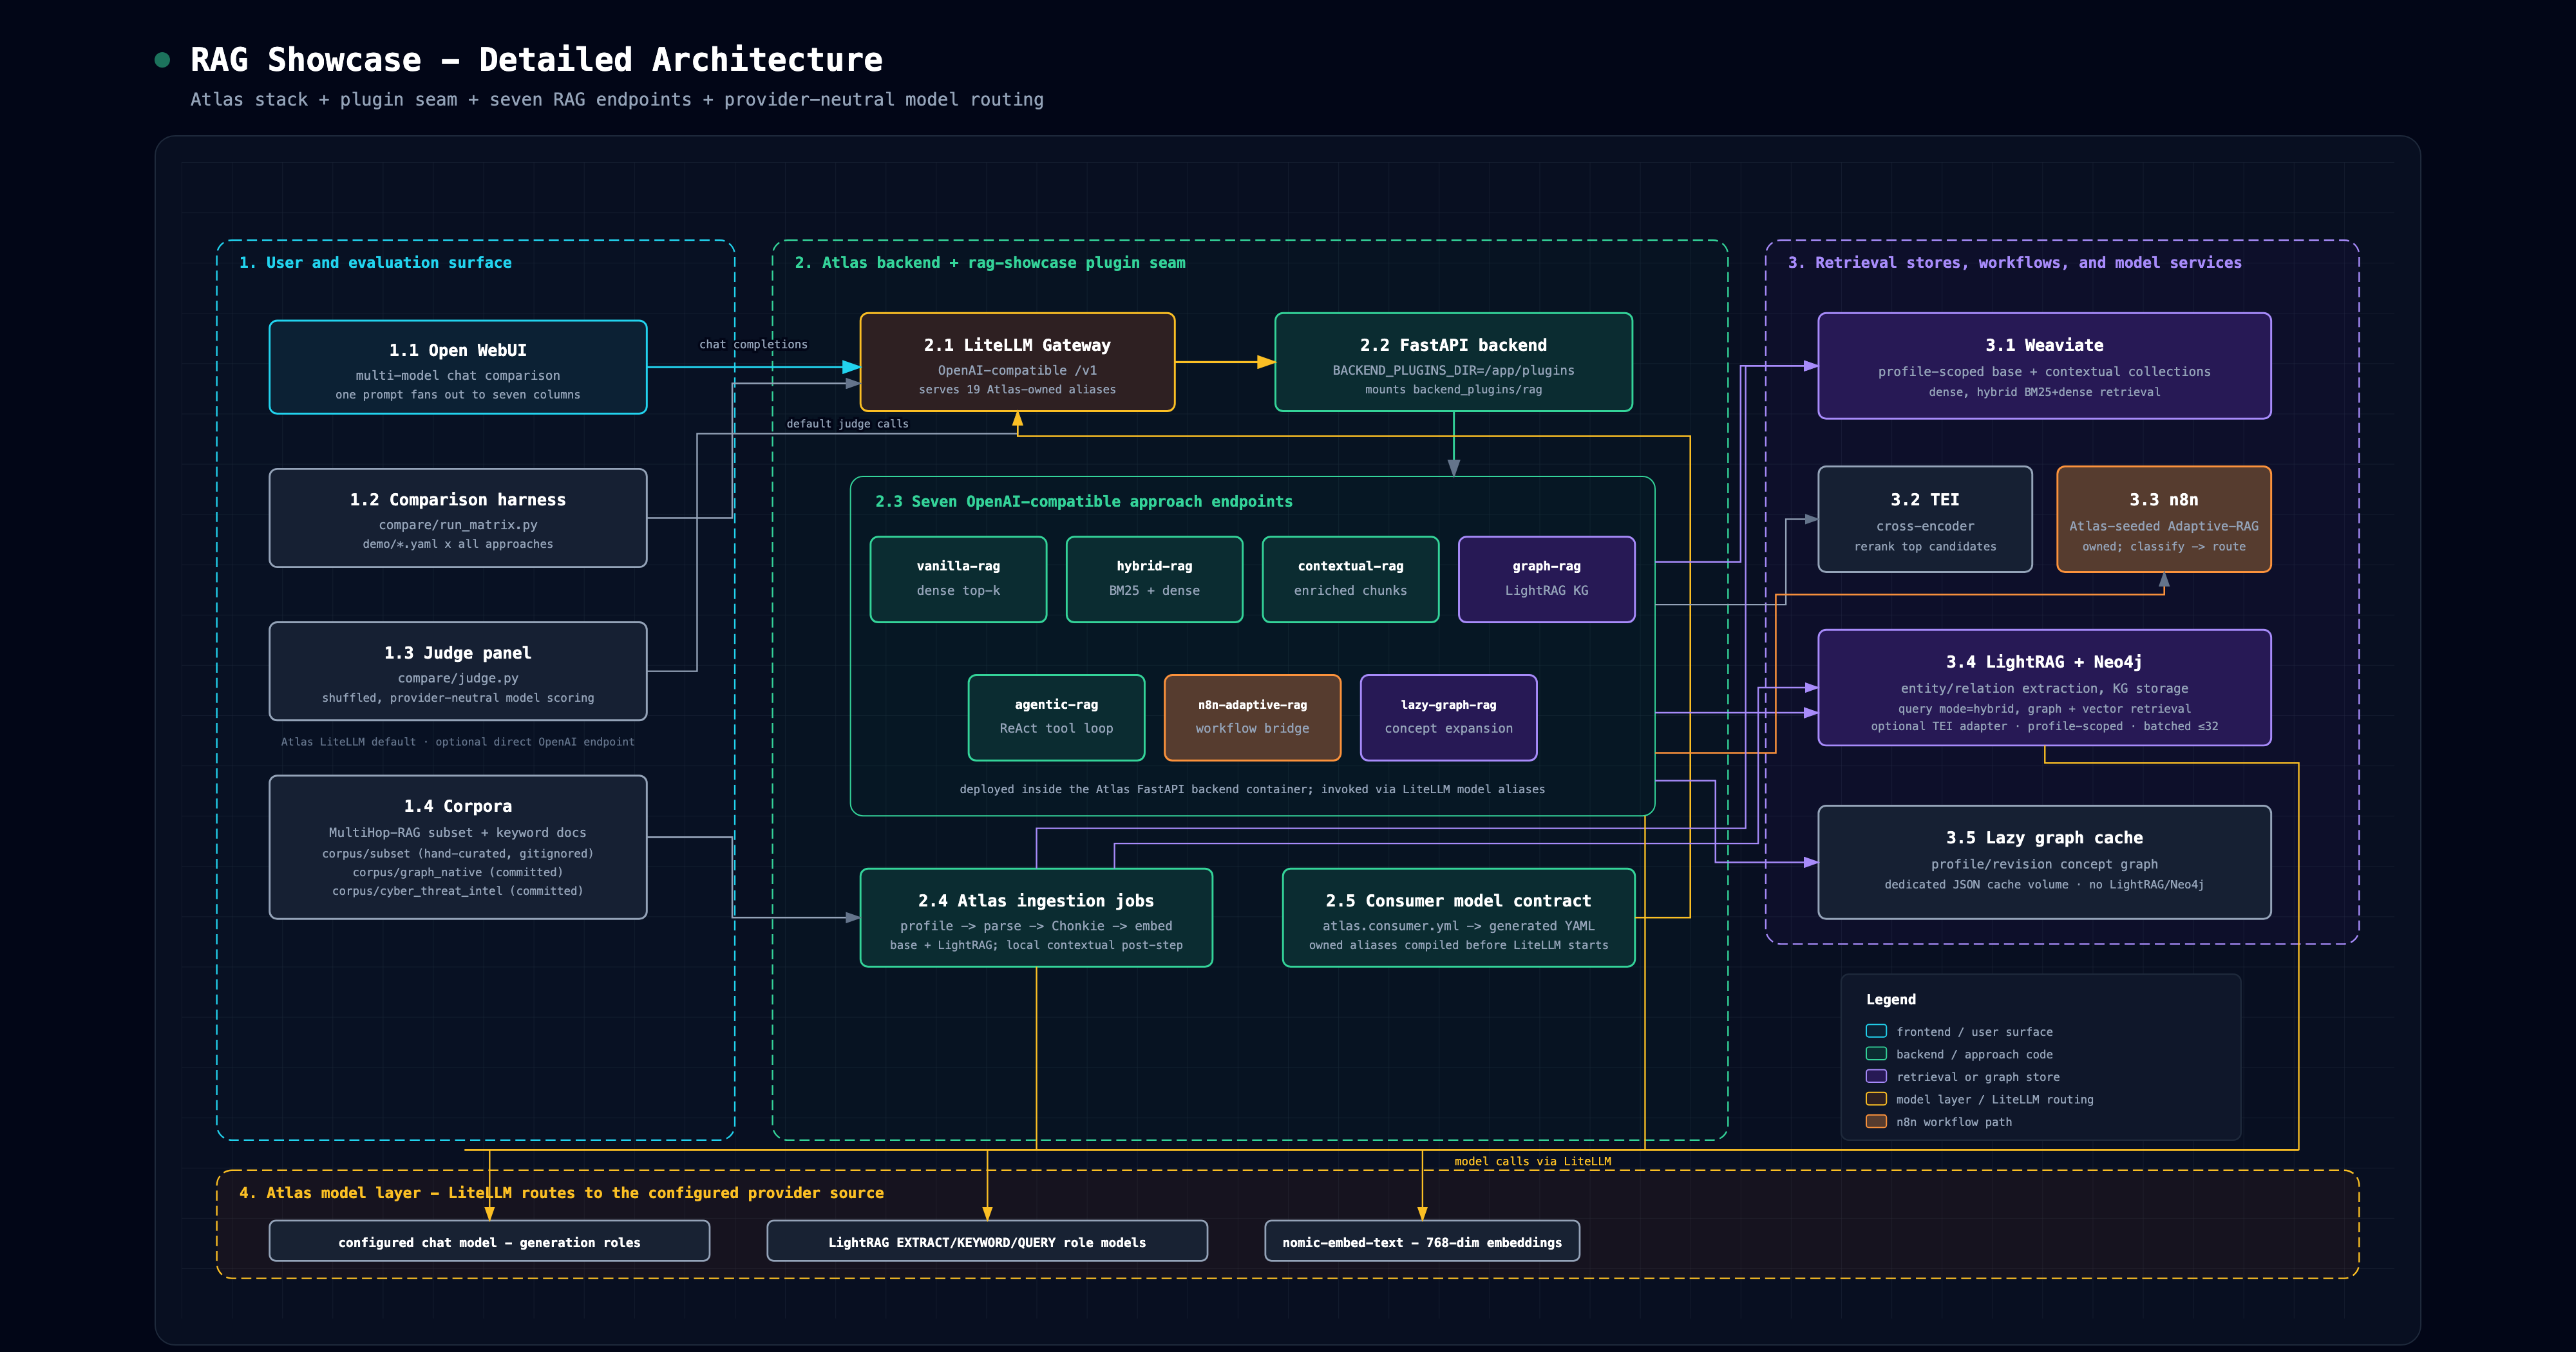Click the 'default judge calls' arrow label

coord(847,424)
